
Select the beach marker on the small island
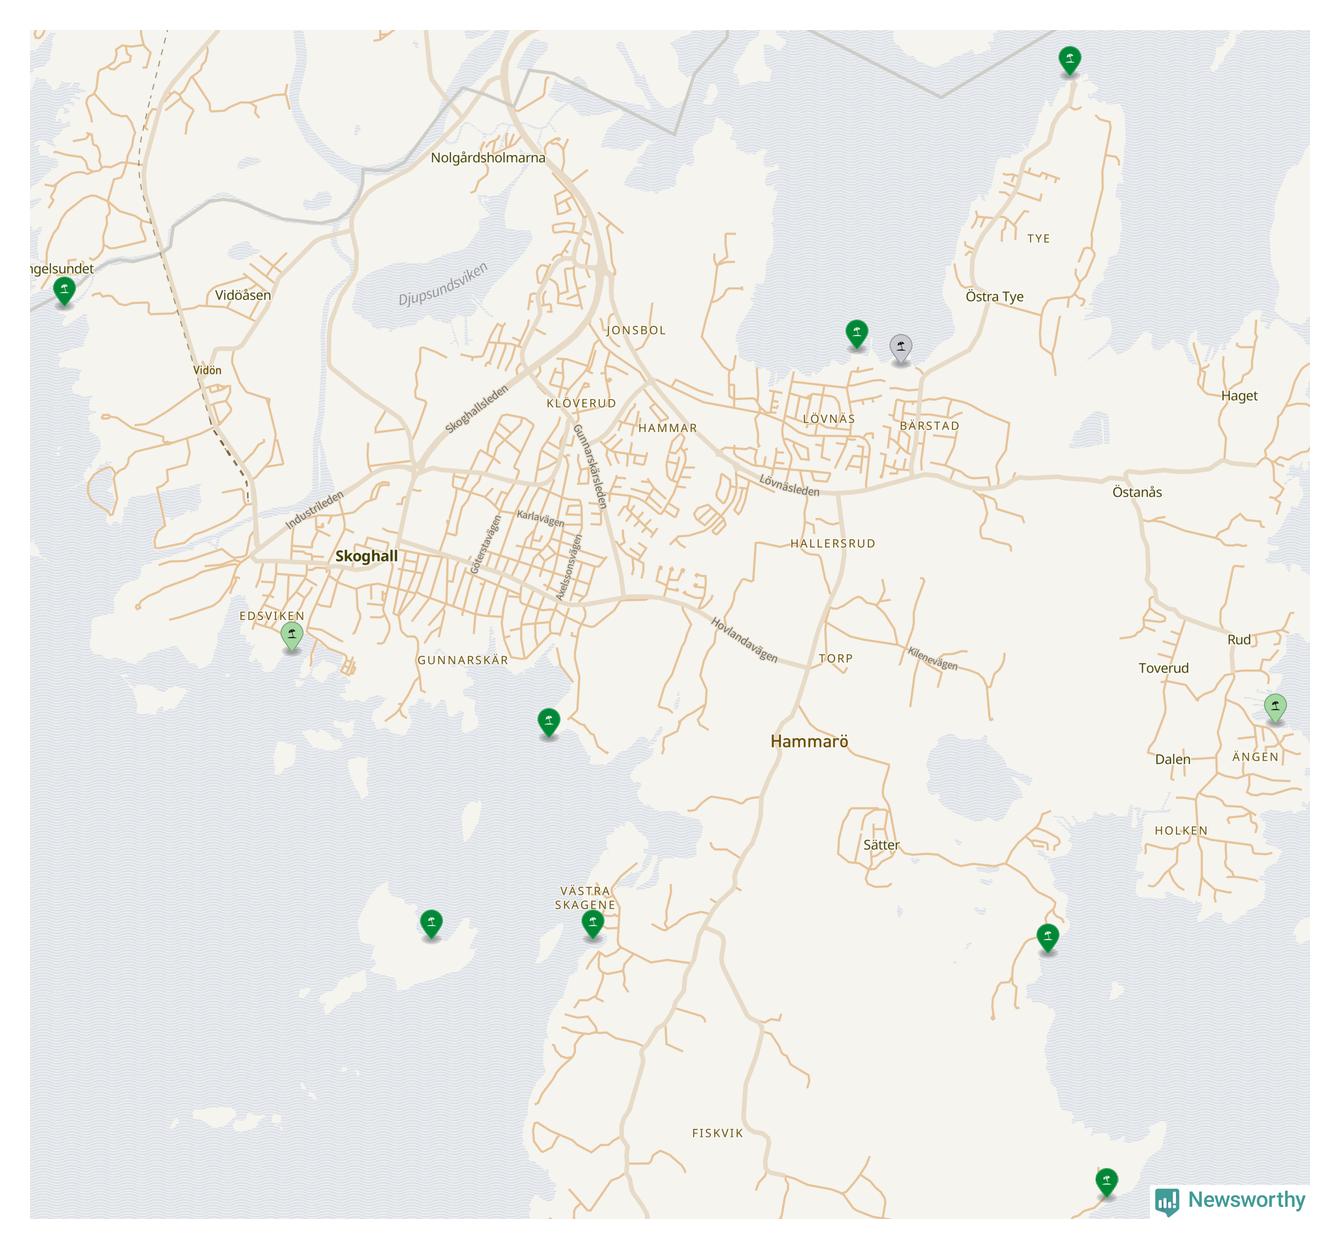pos(431,924)
